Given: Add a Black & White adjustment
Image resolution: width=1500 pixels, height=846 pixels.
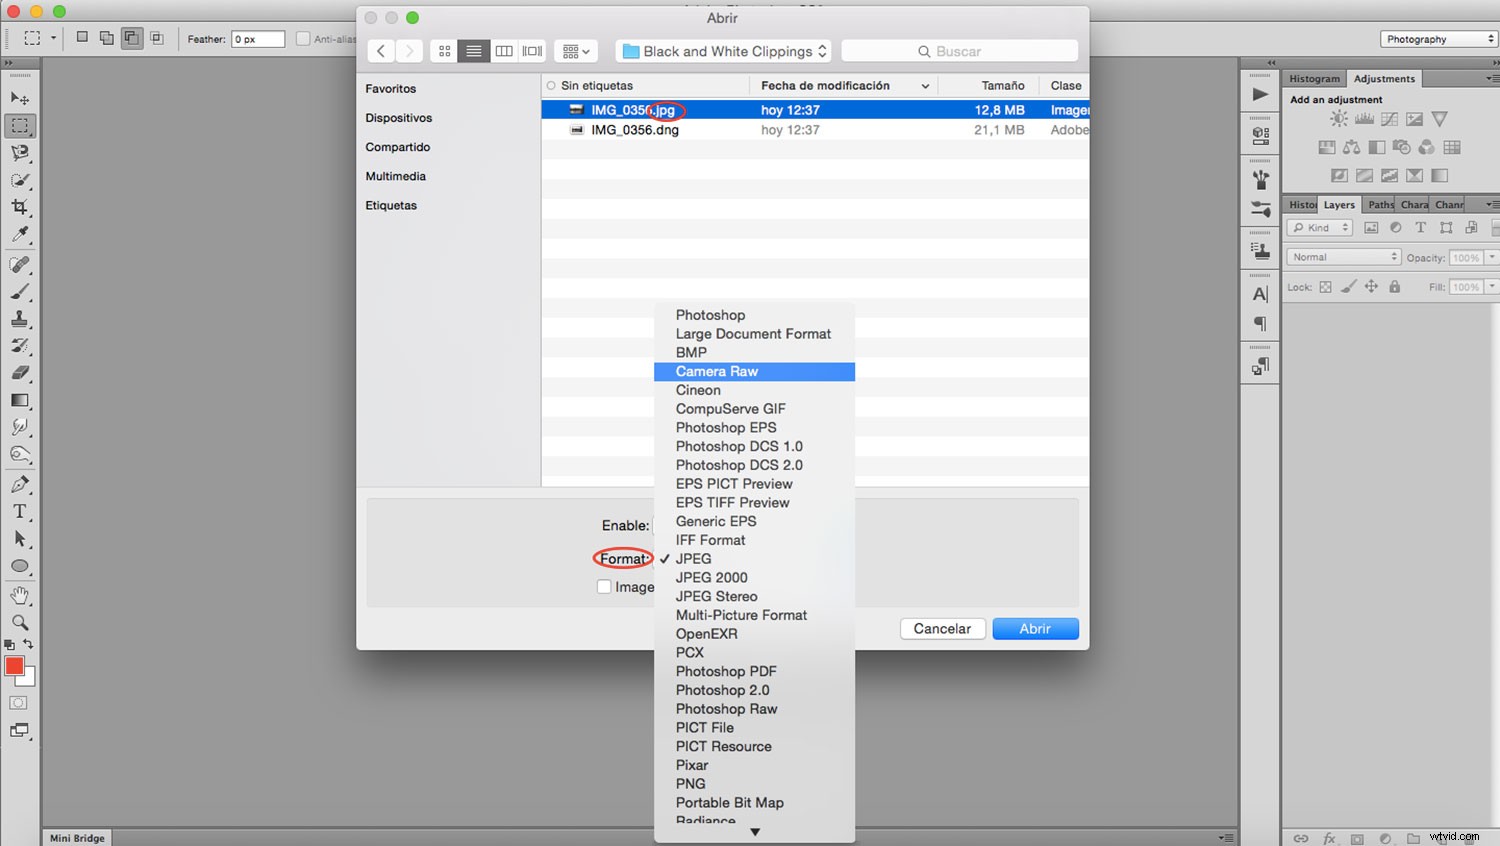Looking at the screenshot, I should pos(1378,146).
